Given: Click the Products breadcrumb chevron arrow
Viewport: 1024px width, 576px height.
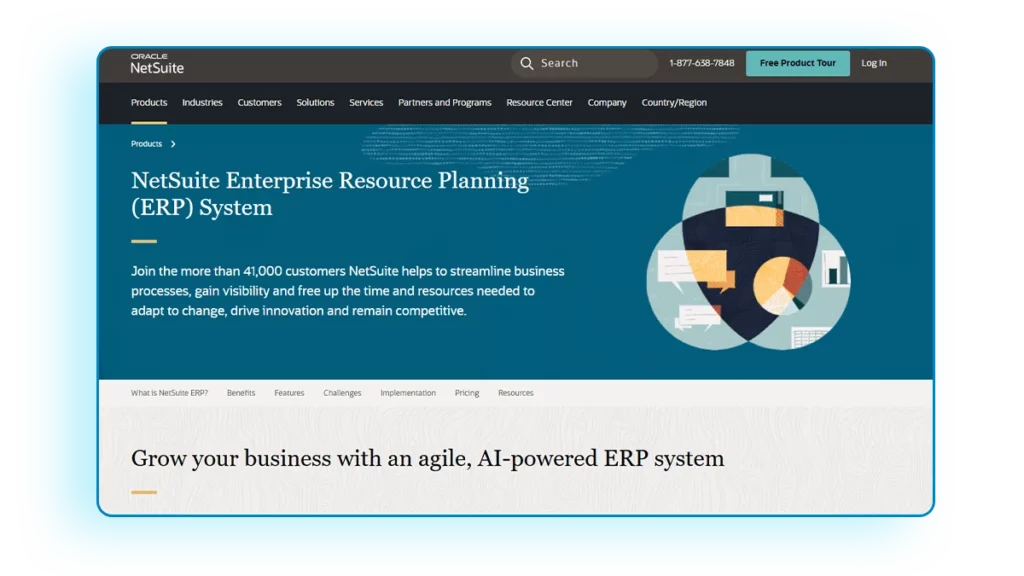Looking at the screenshot, I should tap(171, 143).
